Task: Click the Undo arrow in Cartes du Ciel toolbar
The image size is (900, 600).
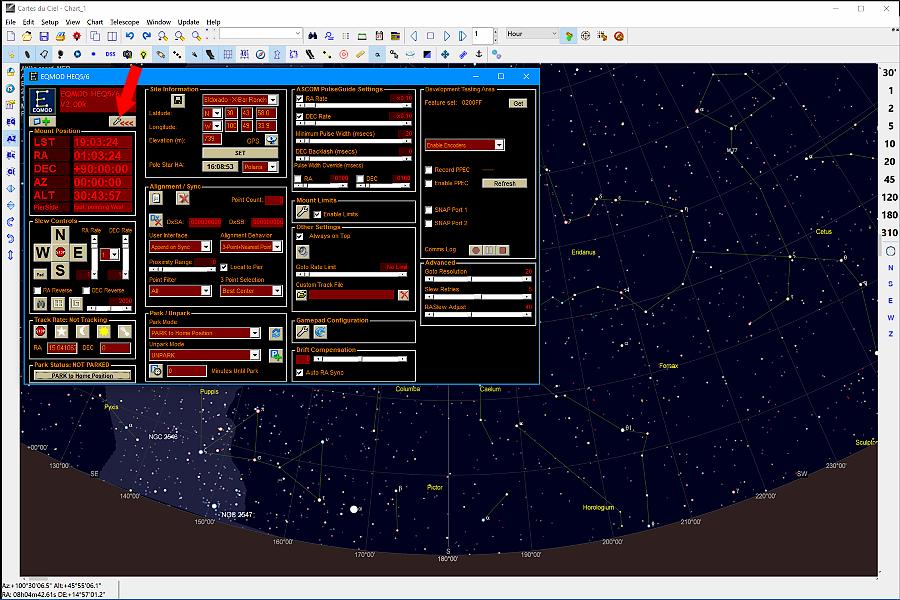Action: click(x=130, y=36)
